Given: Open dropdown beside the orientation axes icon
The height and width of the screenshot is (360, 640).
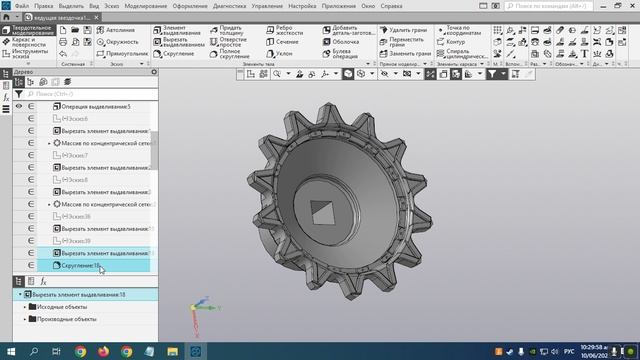Looking at the screenshot, I should pos(336,74).
